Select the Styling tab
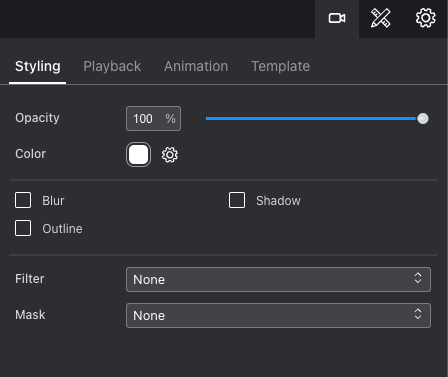Image resolution: width=448 pixels, height=377 pixels. pos(38,66)
